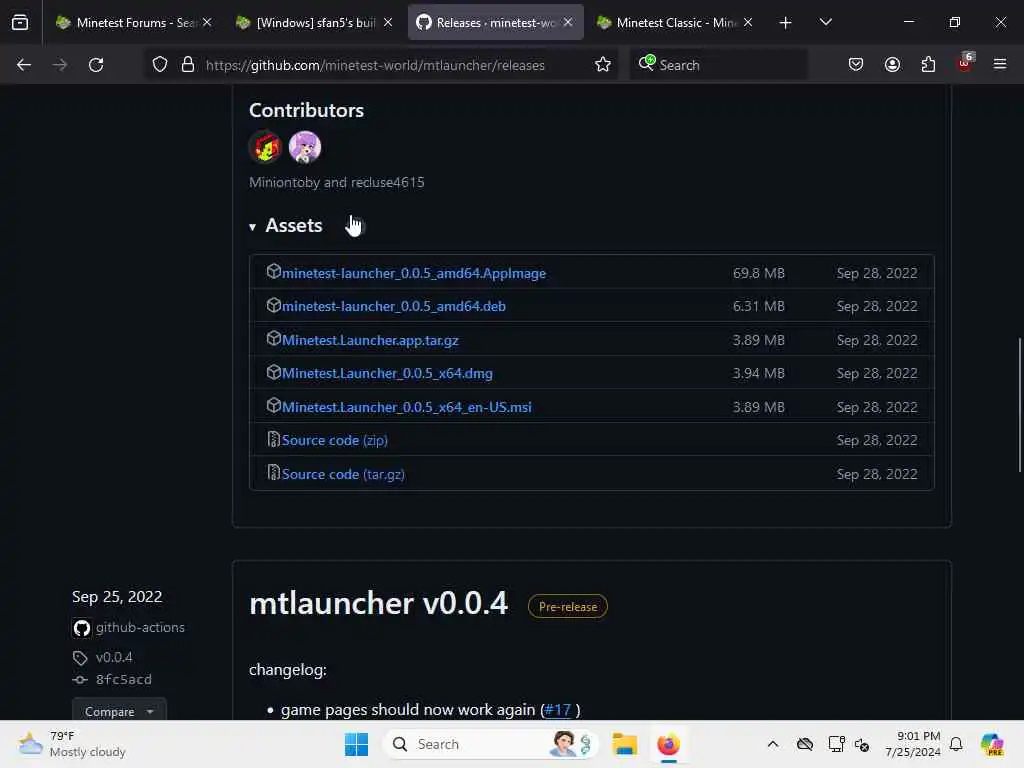Switch to the sfan5's builds tab

(315, 22)
